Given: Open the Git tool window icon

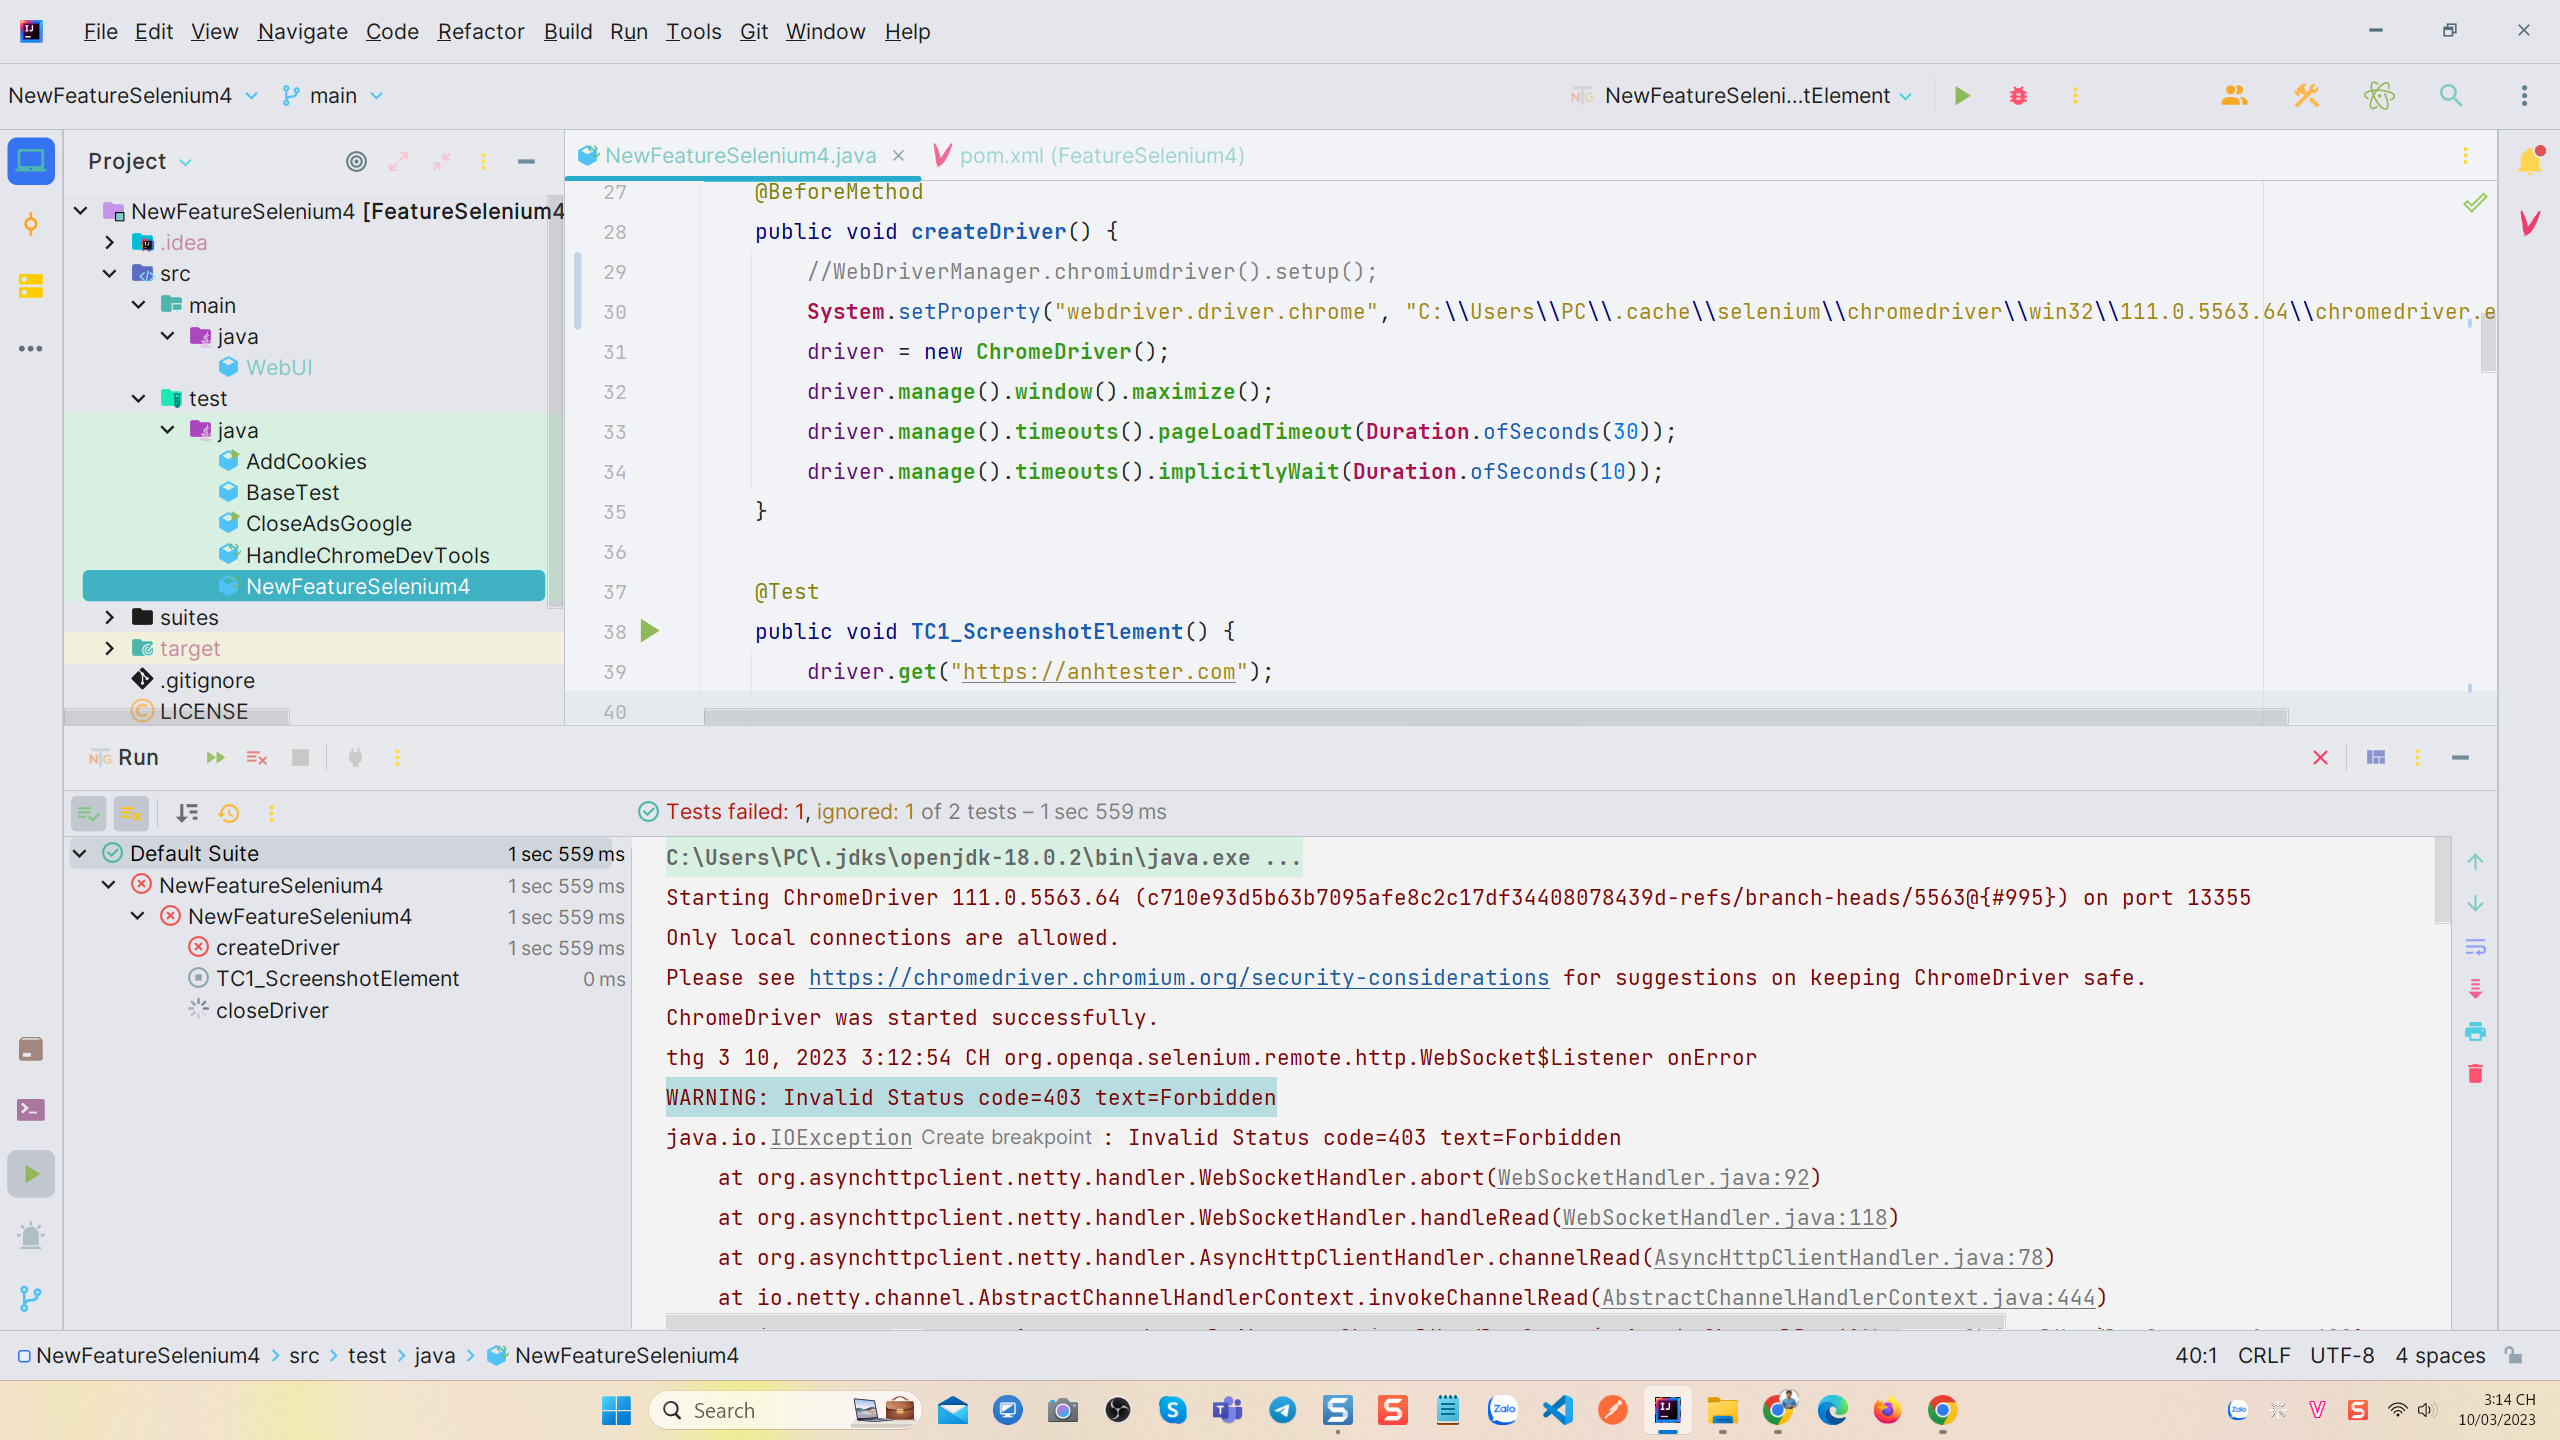Looking at the screenshot, I should point(31,1298).
